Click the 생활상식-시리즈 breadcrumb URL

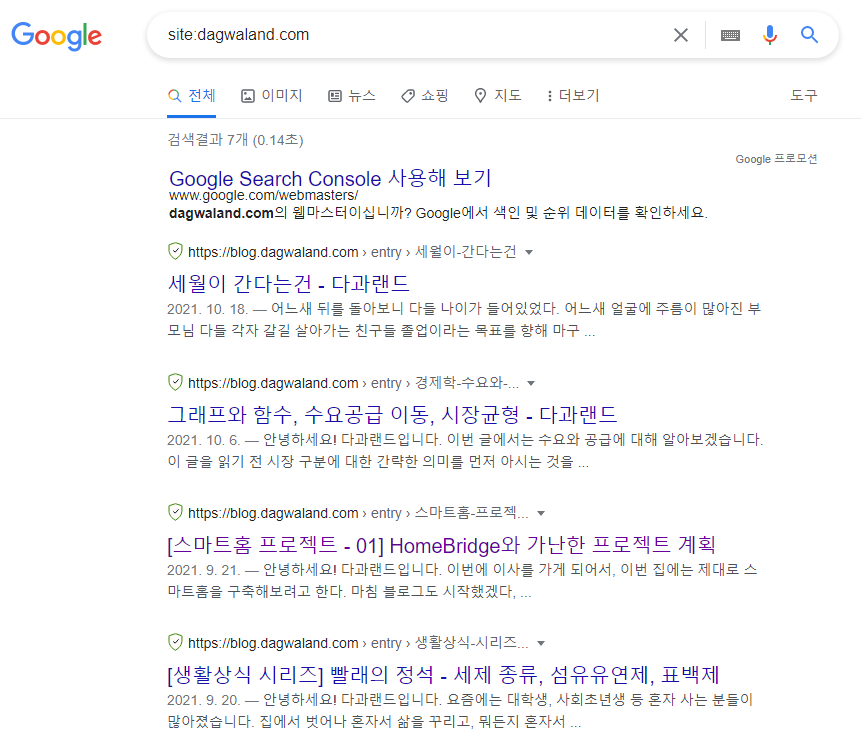point(358,643)
